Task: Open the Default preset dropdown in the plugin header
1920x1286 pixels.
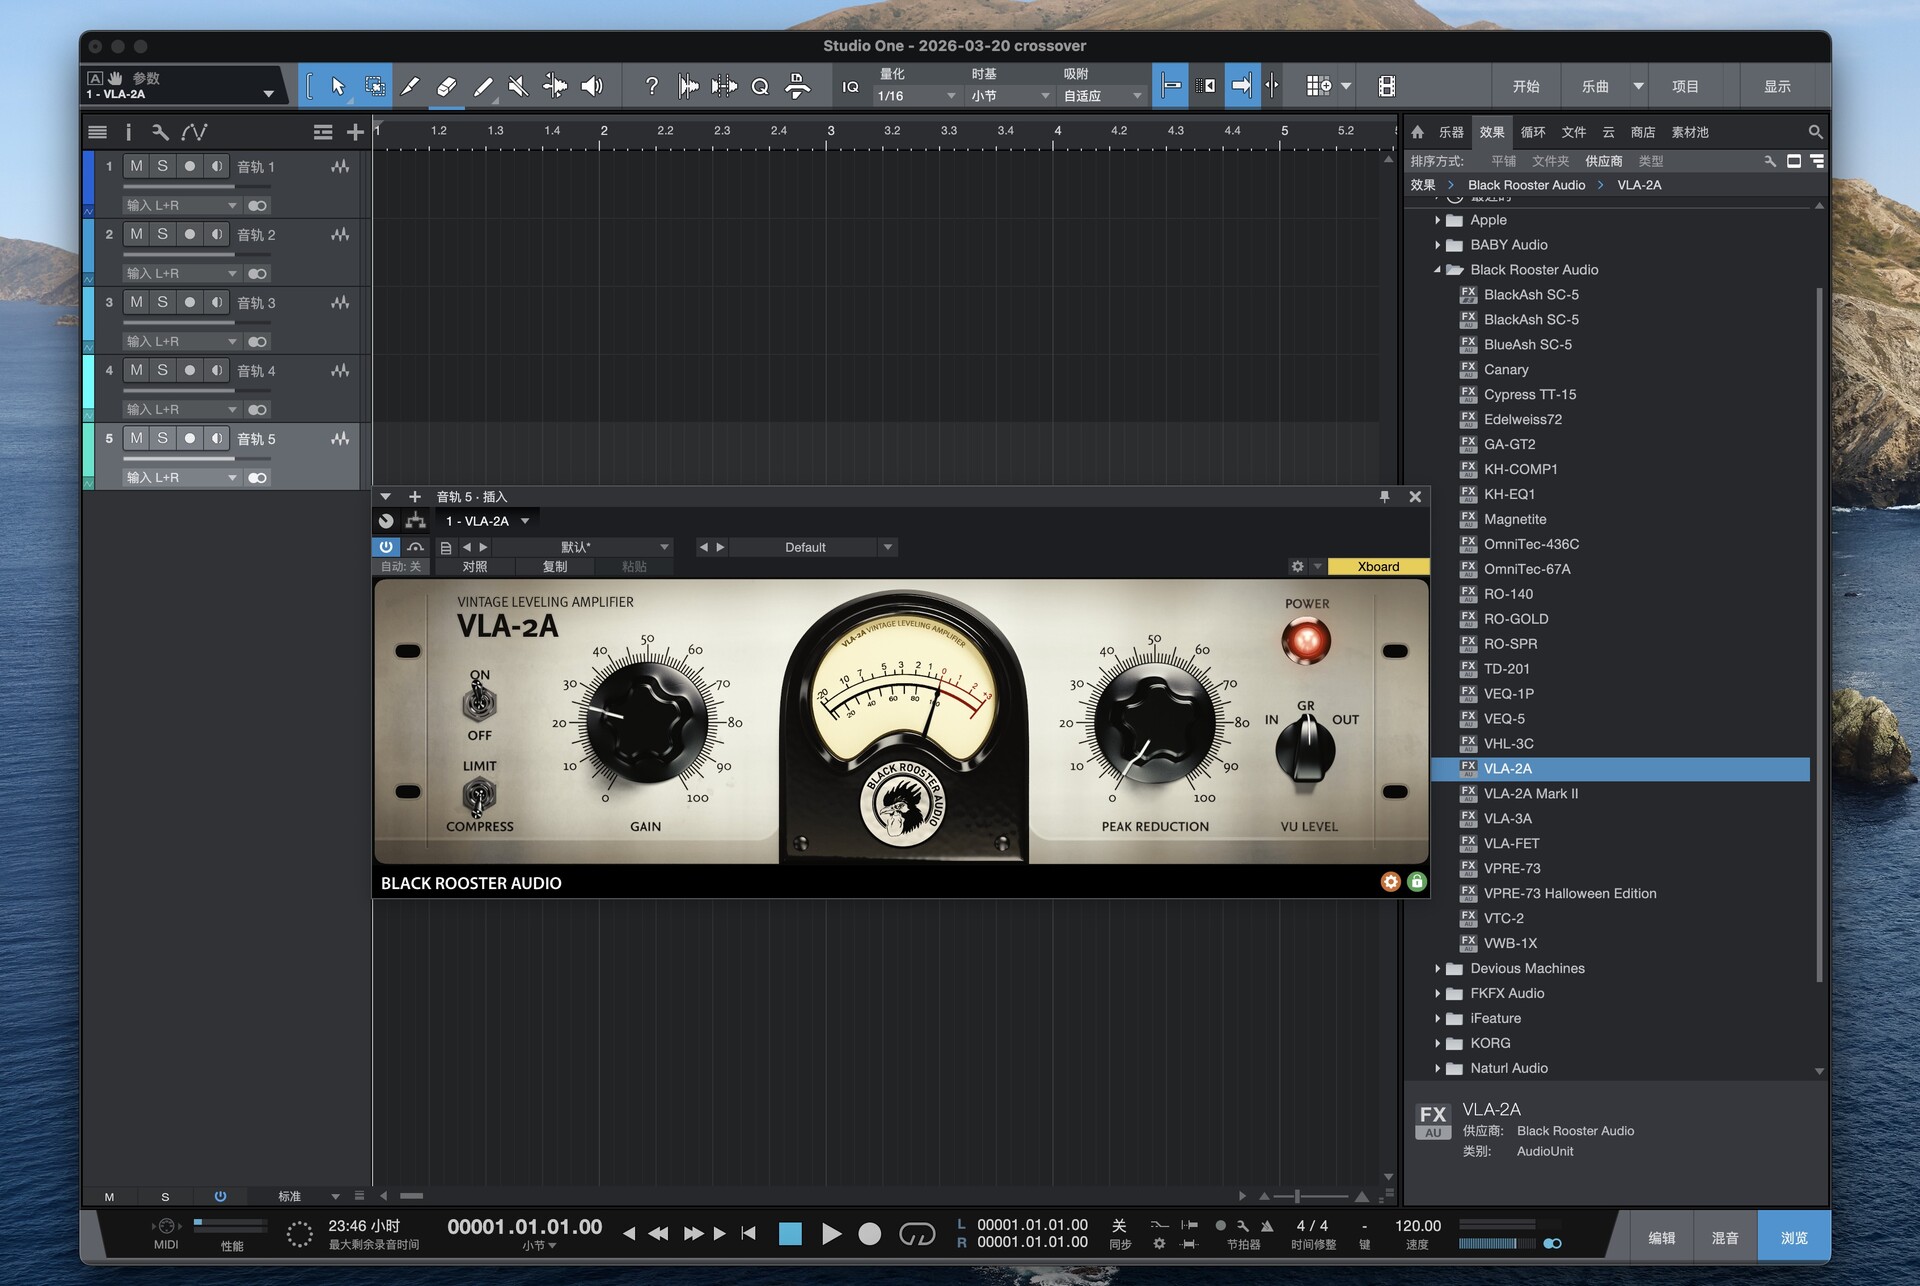Action: (888, 547)
